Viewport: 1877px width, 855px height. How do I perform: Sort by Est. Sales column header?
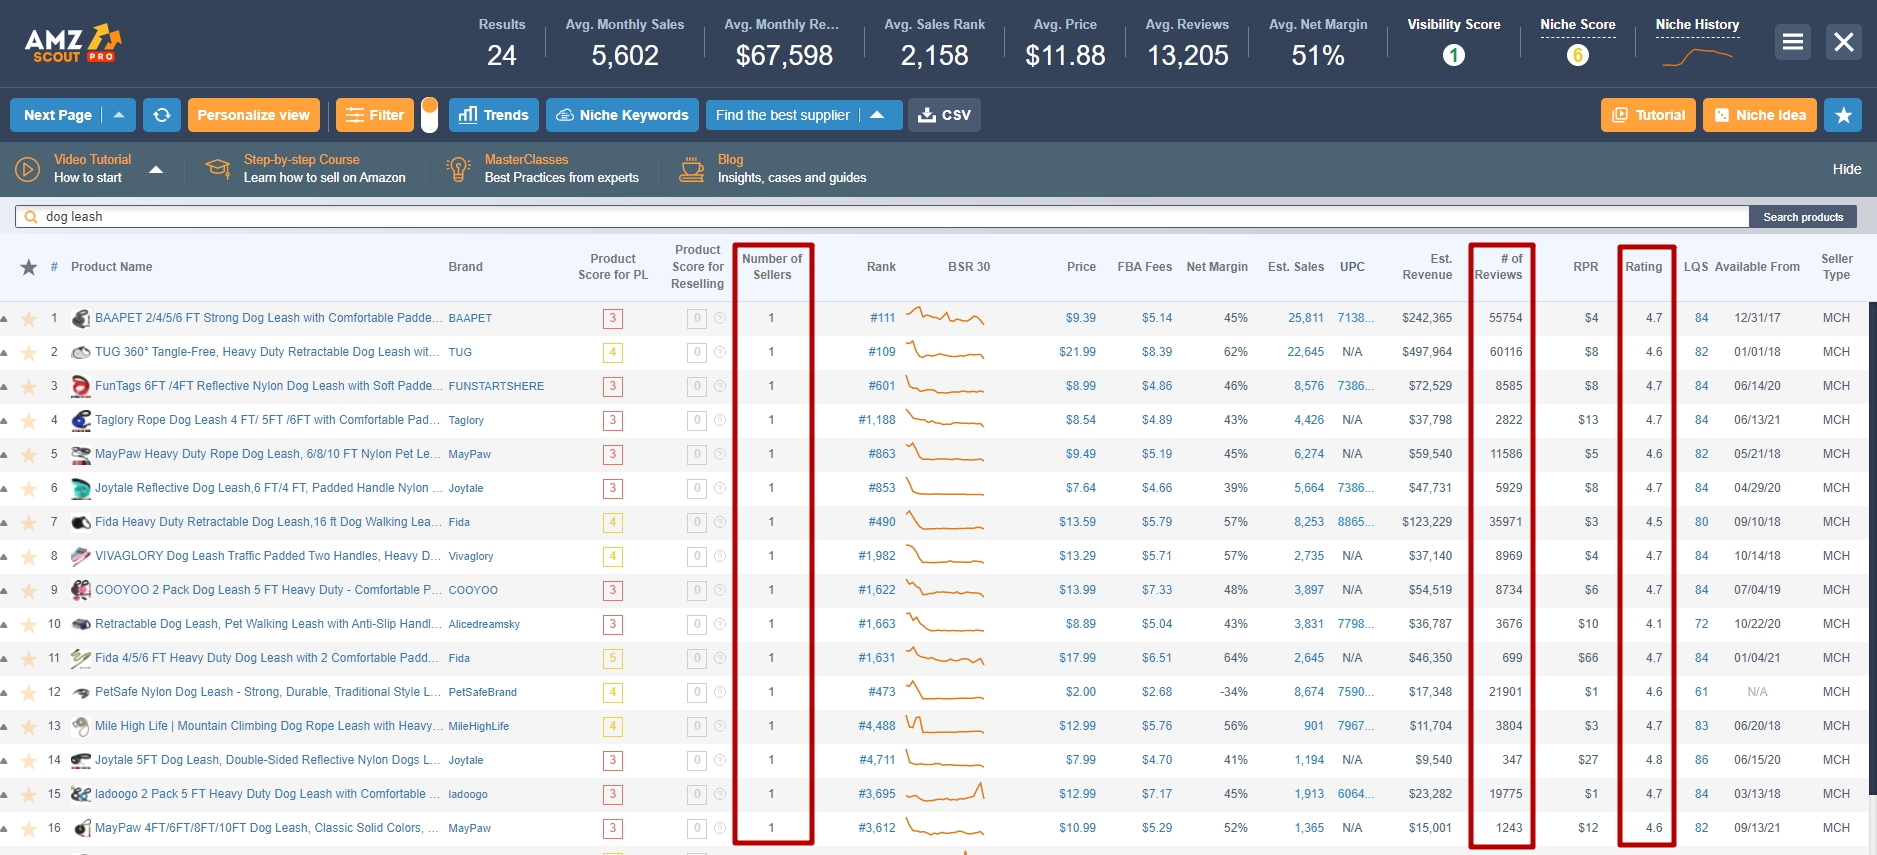tap(1296, 267)
